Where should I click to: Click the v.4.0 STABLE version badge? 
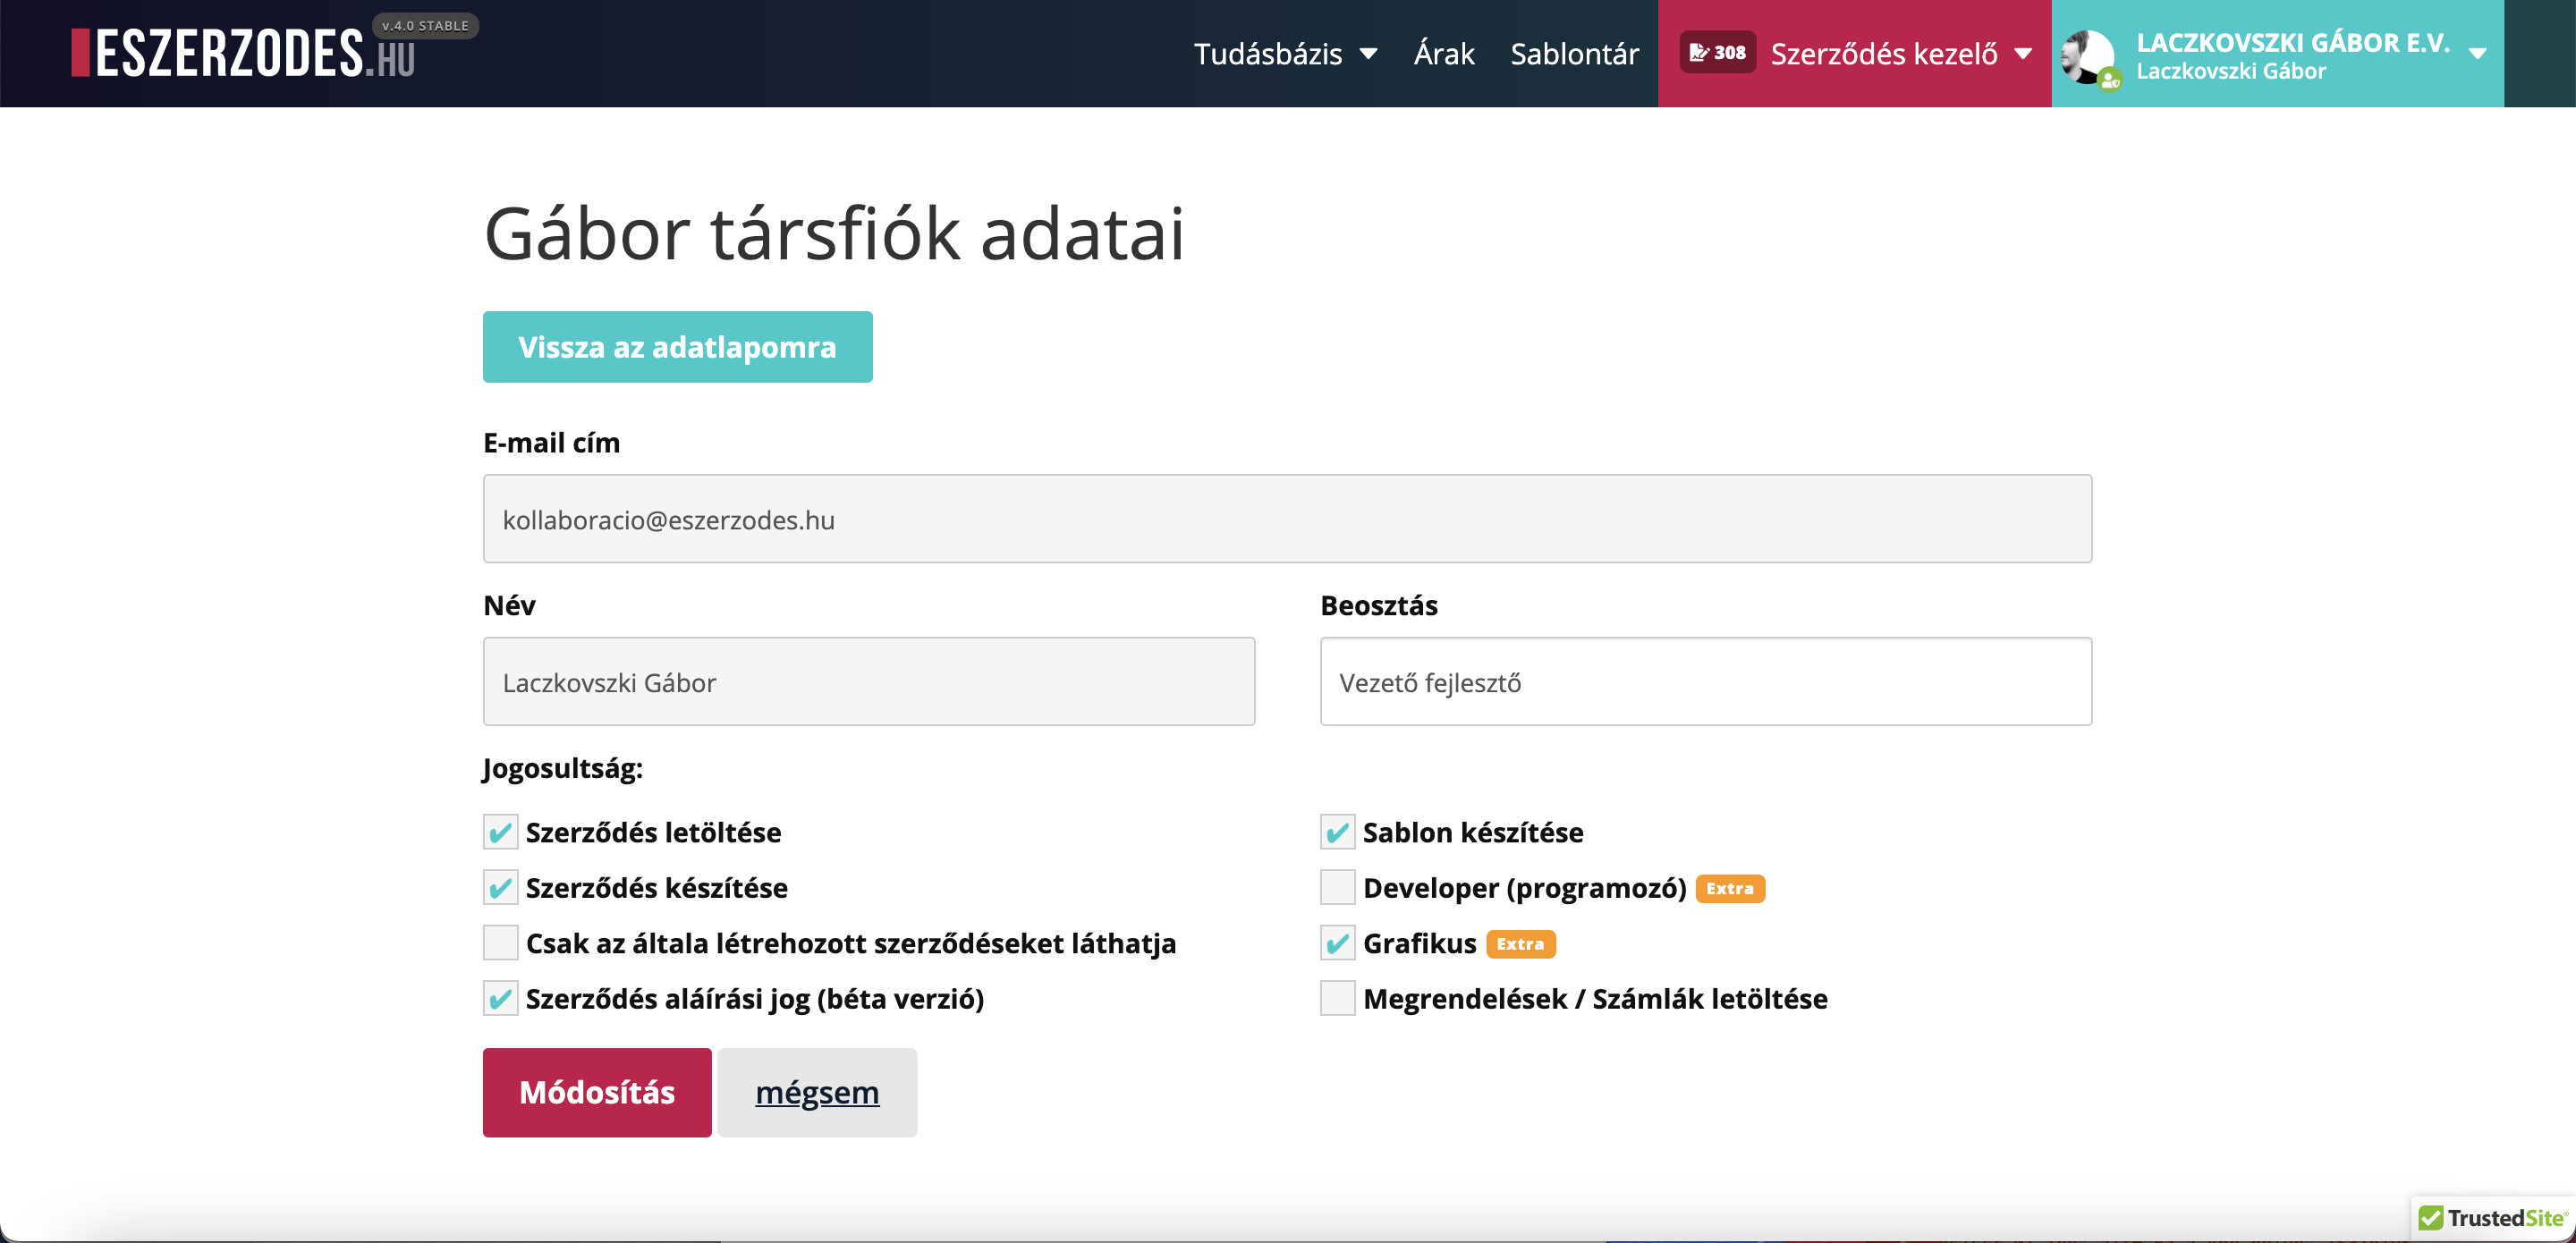coord(424,25)
